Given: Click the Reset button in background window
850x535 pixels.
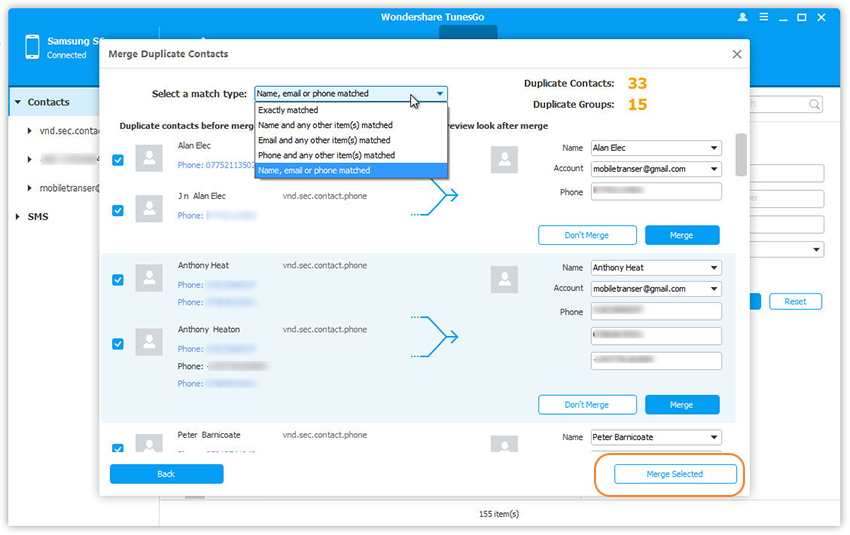Looking at the screenshot, I should click(x=795, y=301).
